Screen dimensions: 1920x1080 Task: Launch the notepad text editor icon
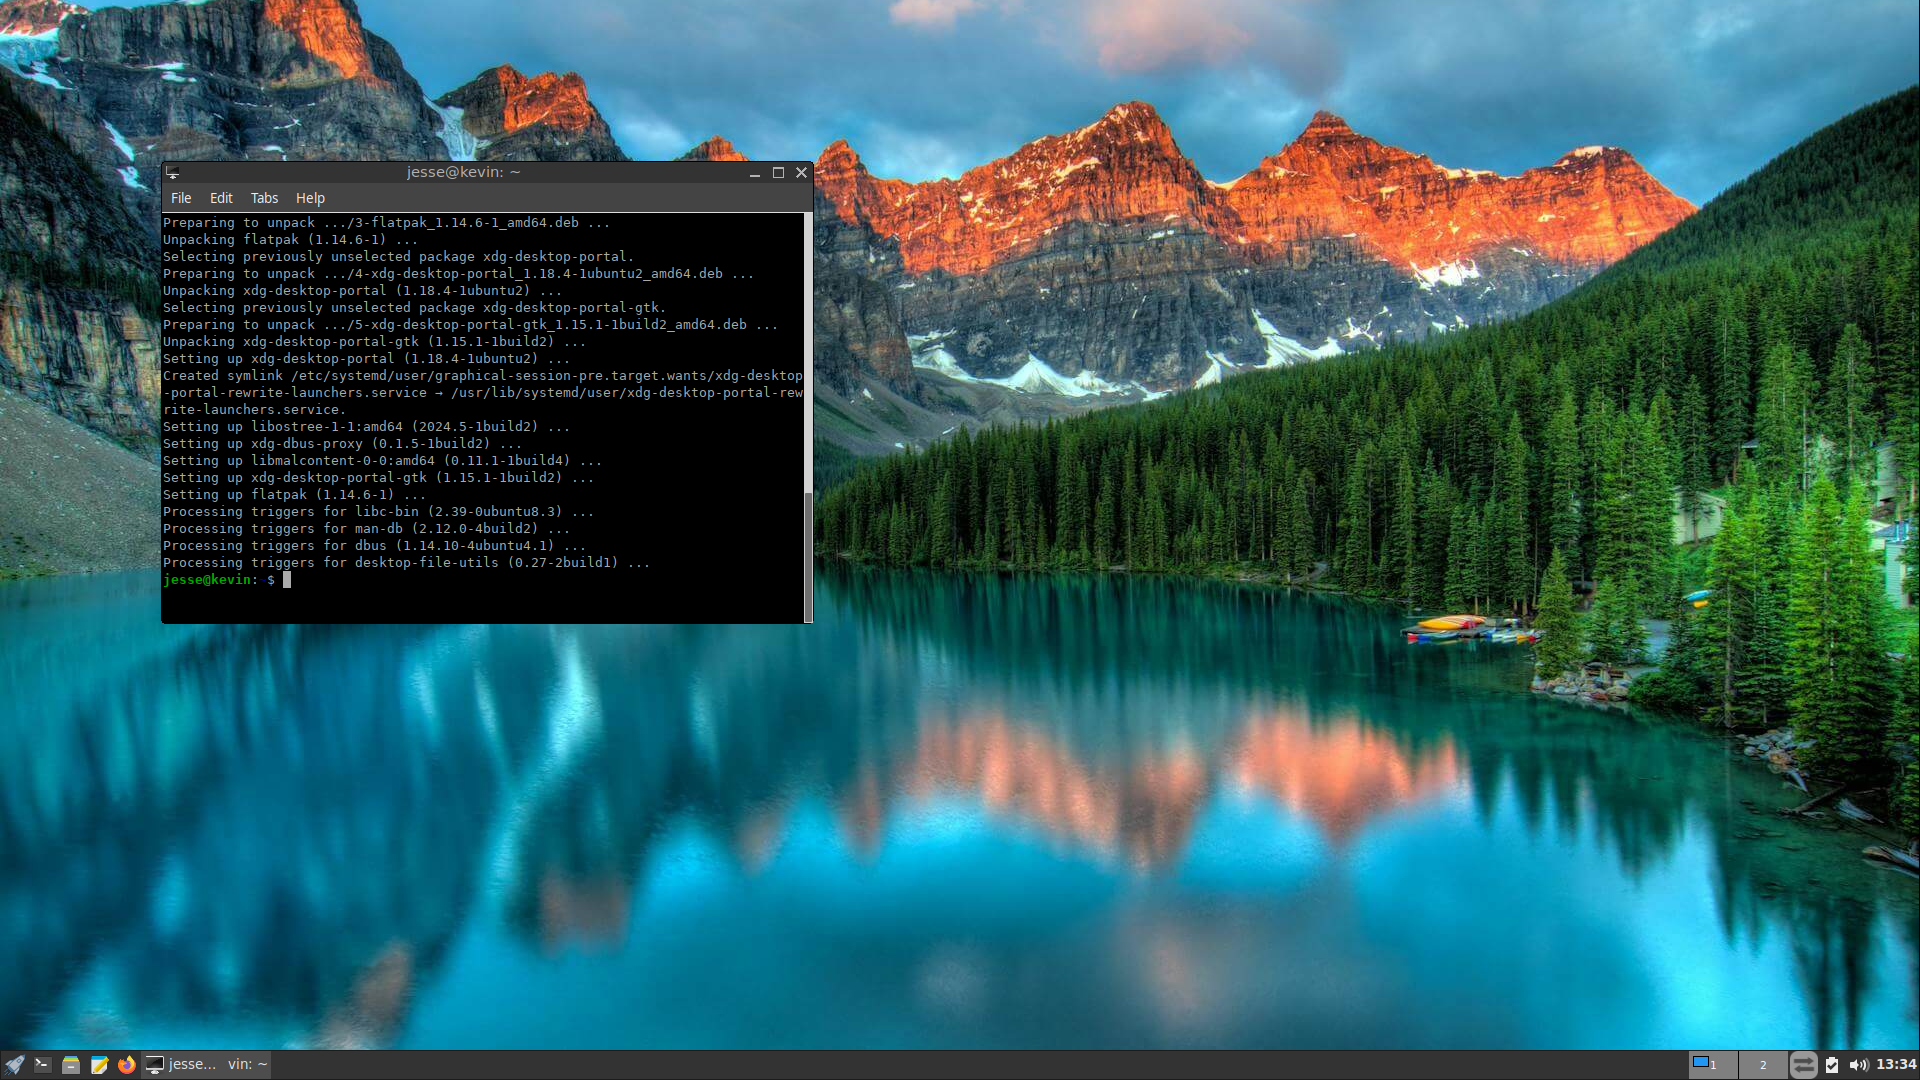tap(98, 1065)
